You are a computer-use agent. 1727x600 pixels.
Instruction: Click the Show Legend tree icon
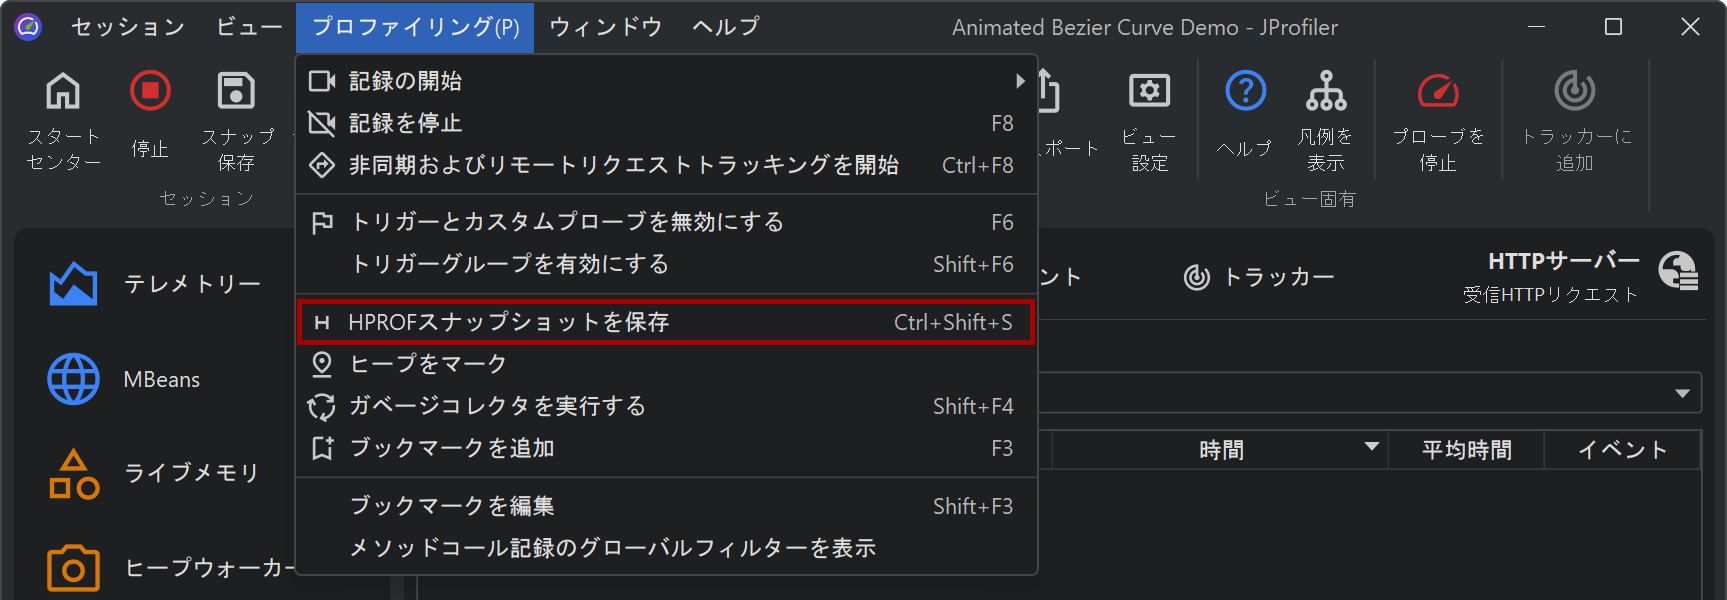1326,92
